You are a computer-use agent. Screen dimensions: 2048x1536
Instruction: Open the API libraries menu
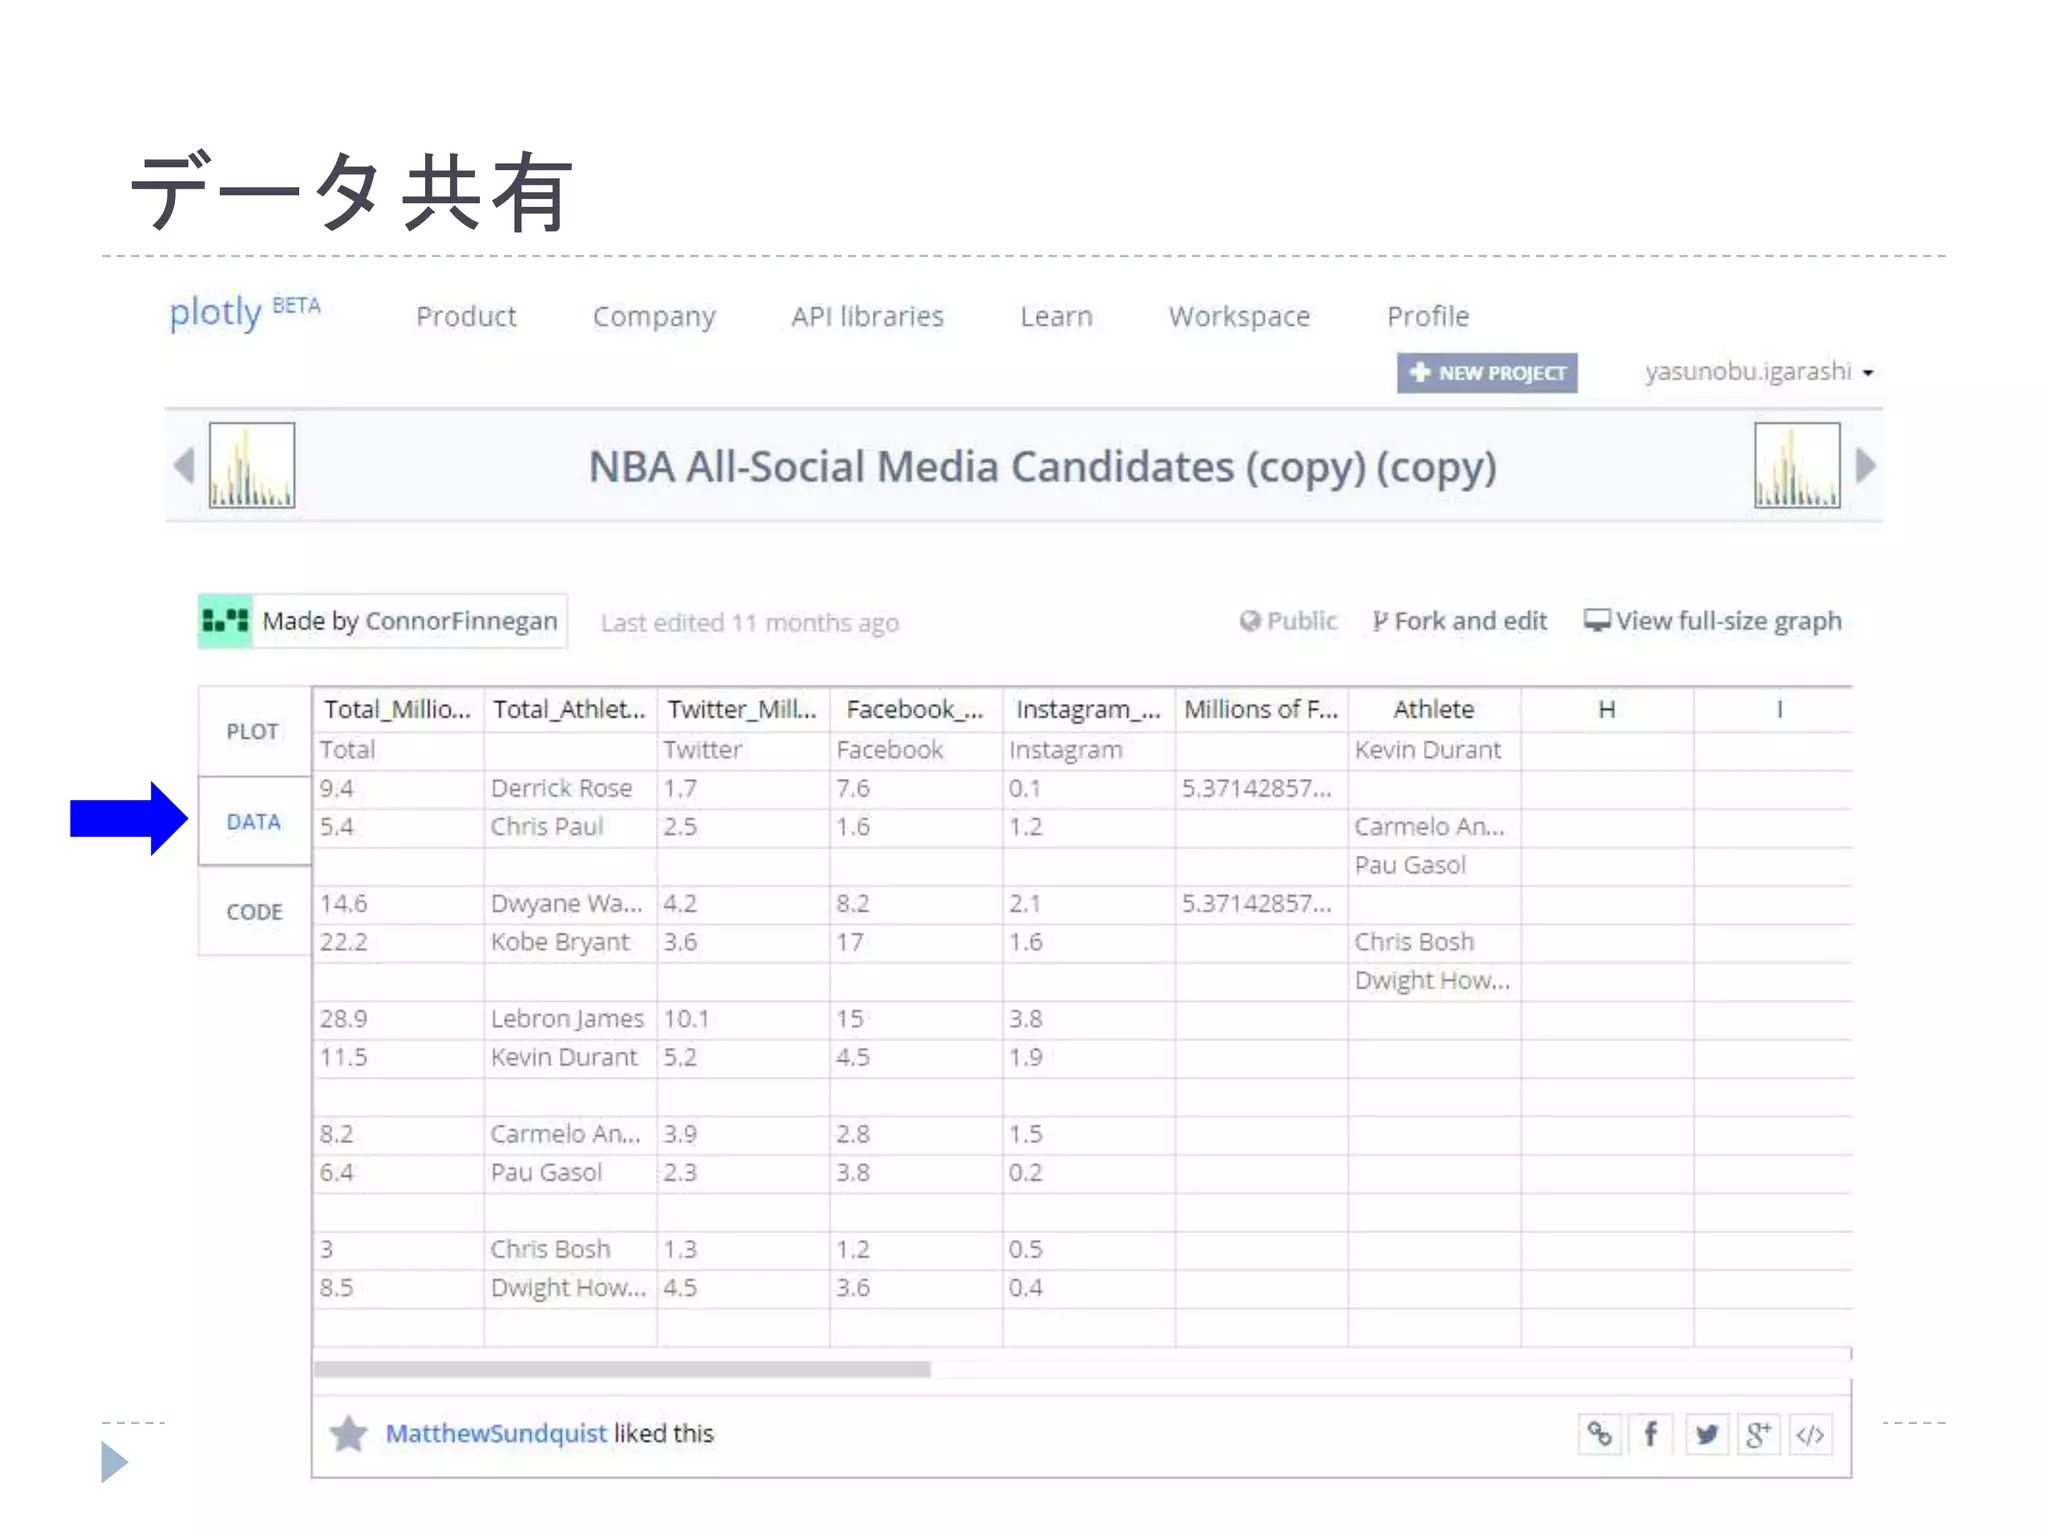pos(867,316)
